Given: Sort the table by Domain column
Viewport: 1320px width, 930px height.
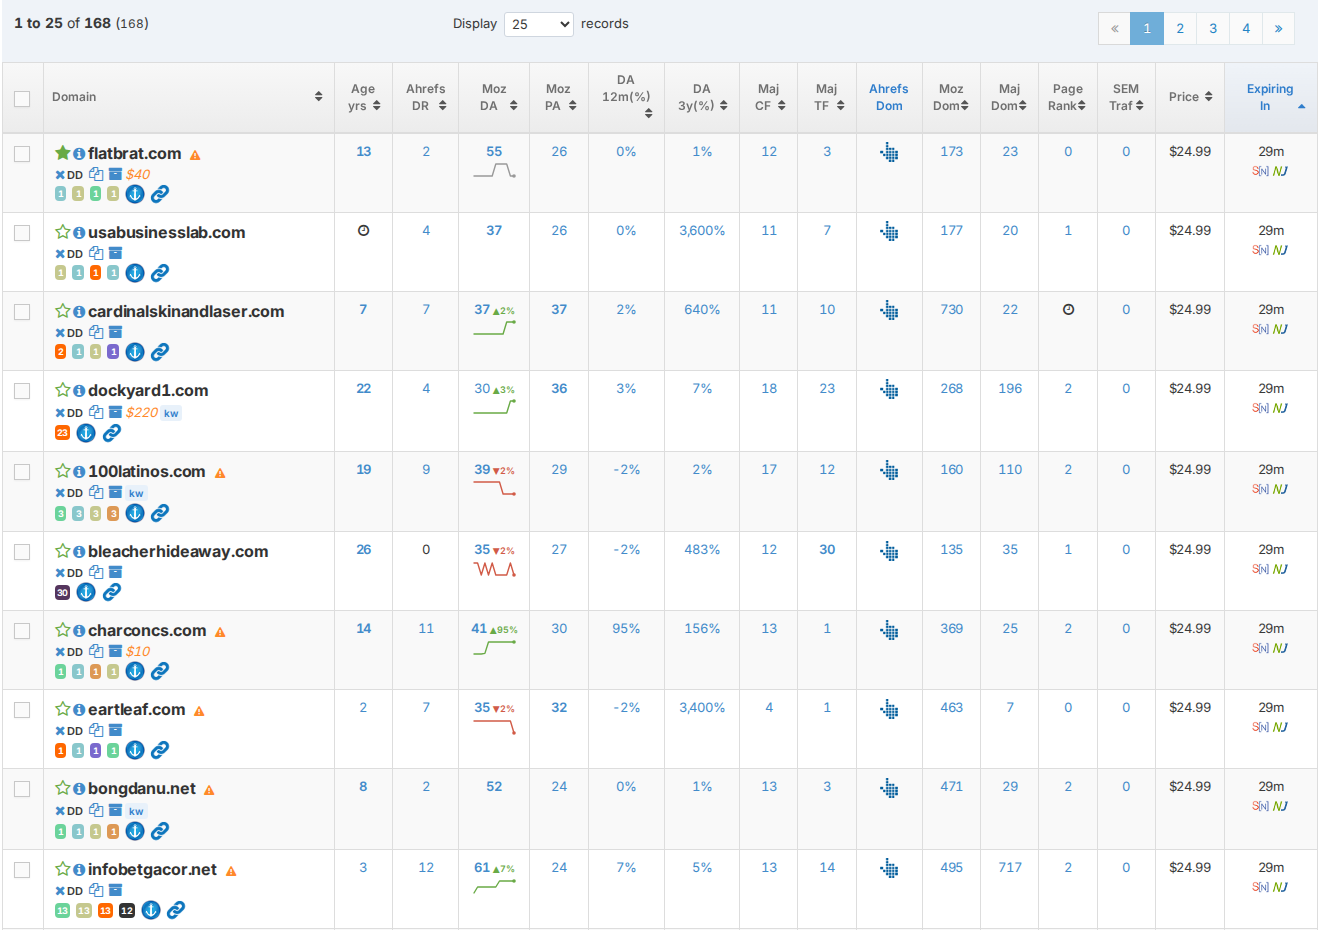Looking at the screenshot, I should [x=188, y=97].
